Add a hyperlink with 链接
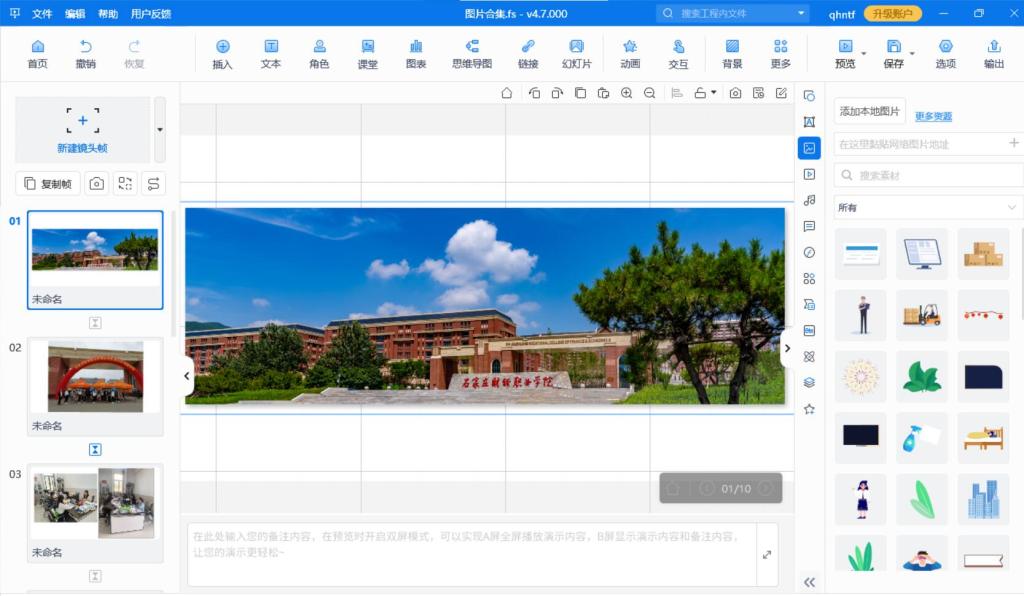The width and height of the screenshot is (1024, 596). click(528, 54)
